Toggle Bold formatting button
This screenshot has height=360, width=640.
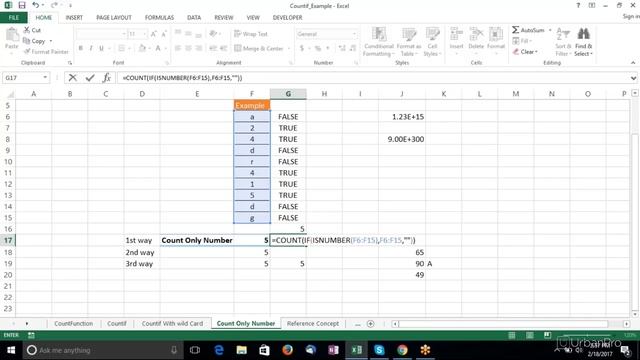pos(81,48)
